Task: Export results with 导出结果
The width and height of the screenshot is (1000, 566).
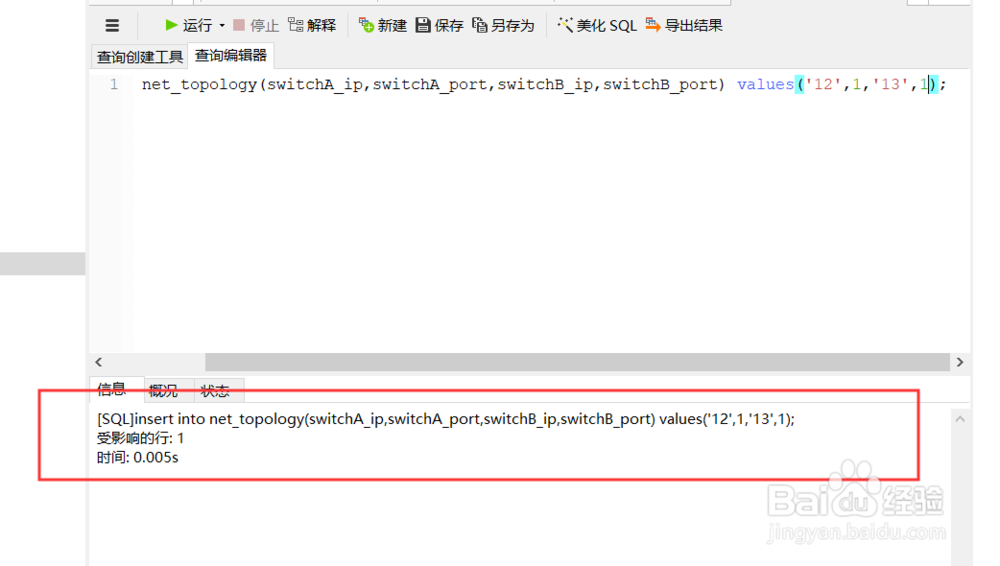Action: [x=684, y=26]
